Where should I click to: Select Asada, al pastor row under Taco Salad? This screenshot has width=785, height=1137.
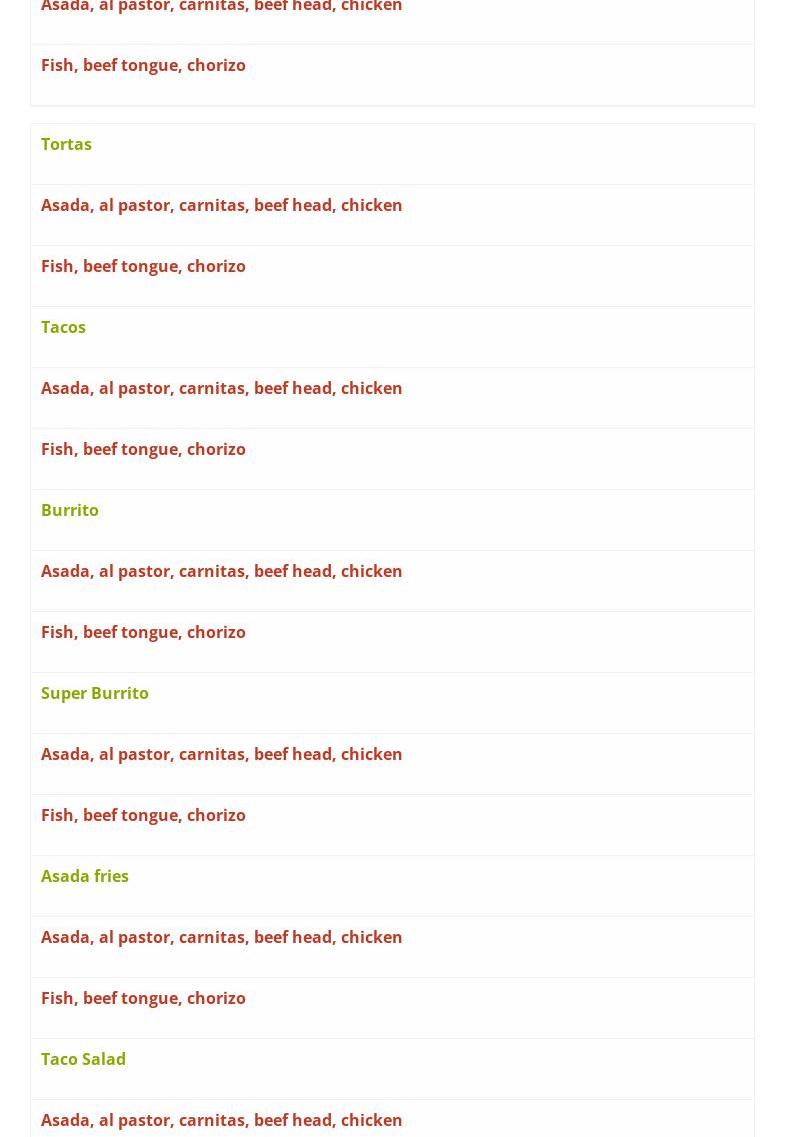221,1120
